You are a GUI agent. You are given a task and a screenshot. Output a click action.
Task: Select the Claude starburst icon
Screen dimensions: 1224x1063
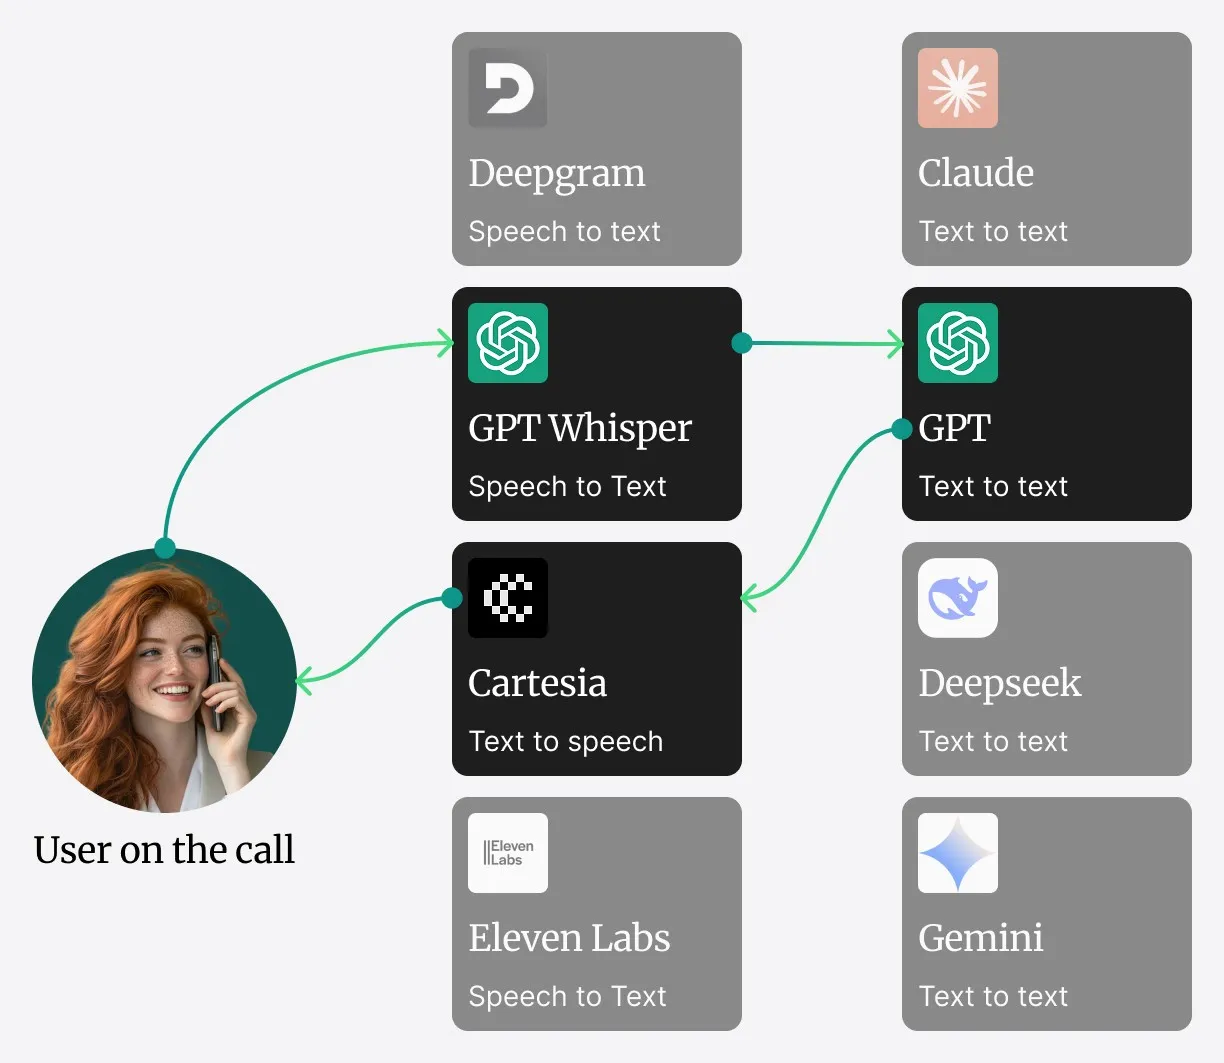click(957, 88)
